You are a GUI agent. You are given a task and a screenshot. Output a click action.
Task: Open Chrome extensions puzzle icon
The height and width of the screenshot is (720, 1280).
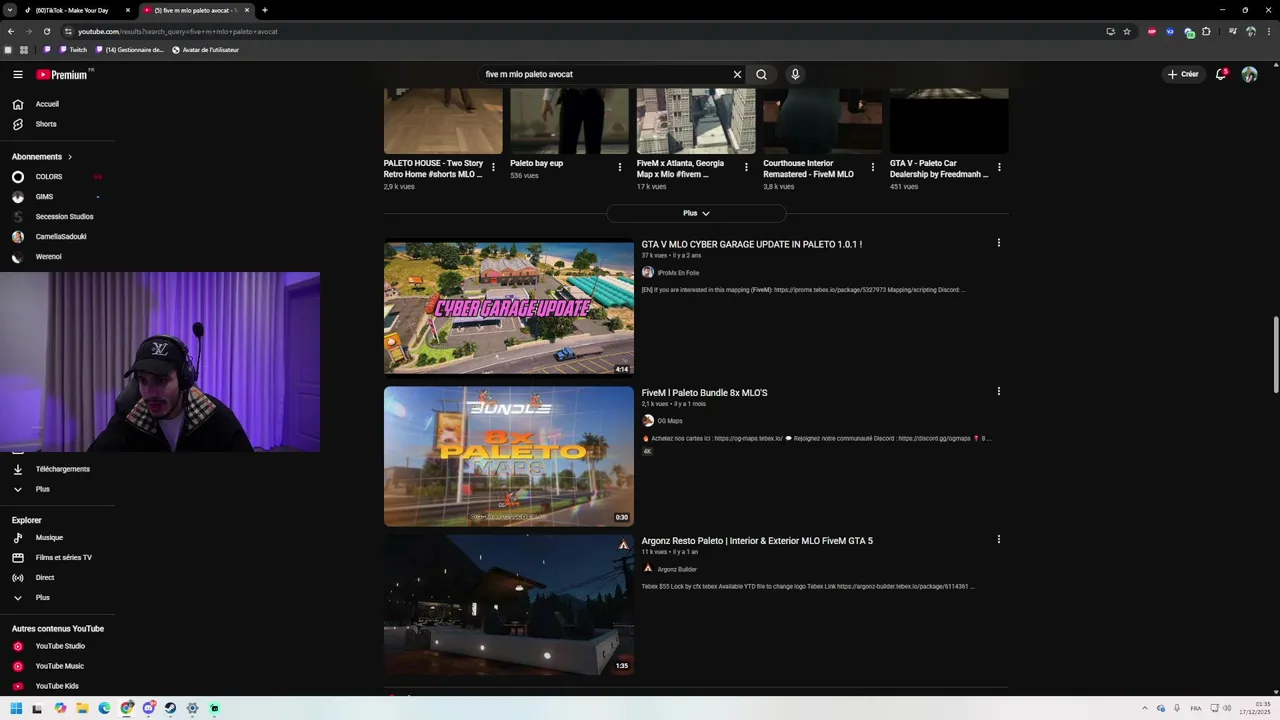click(x=1206, y=31)
